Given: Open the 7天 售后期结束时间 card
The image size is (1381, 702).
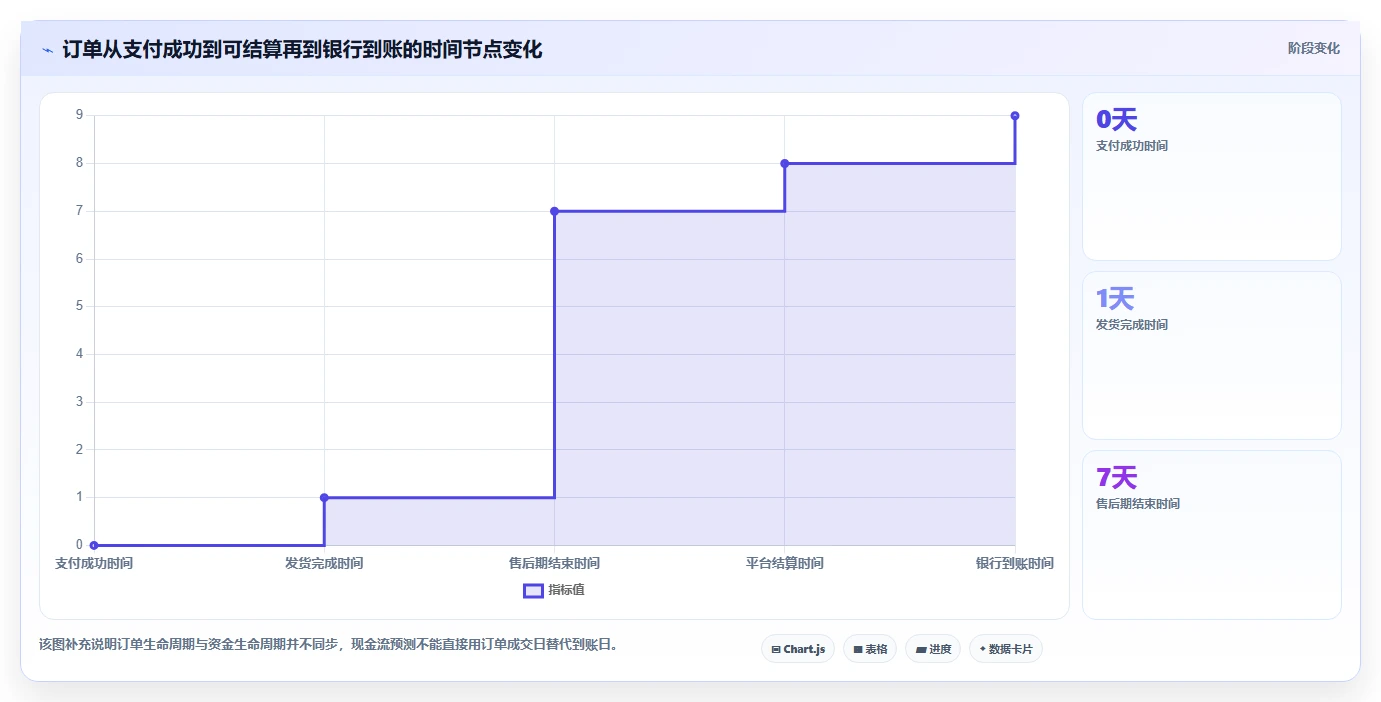Looking at the screenshot, I should point(1211,535).
